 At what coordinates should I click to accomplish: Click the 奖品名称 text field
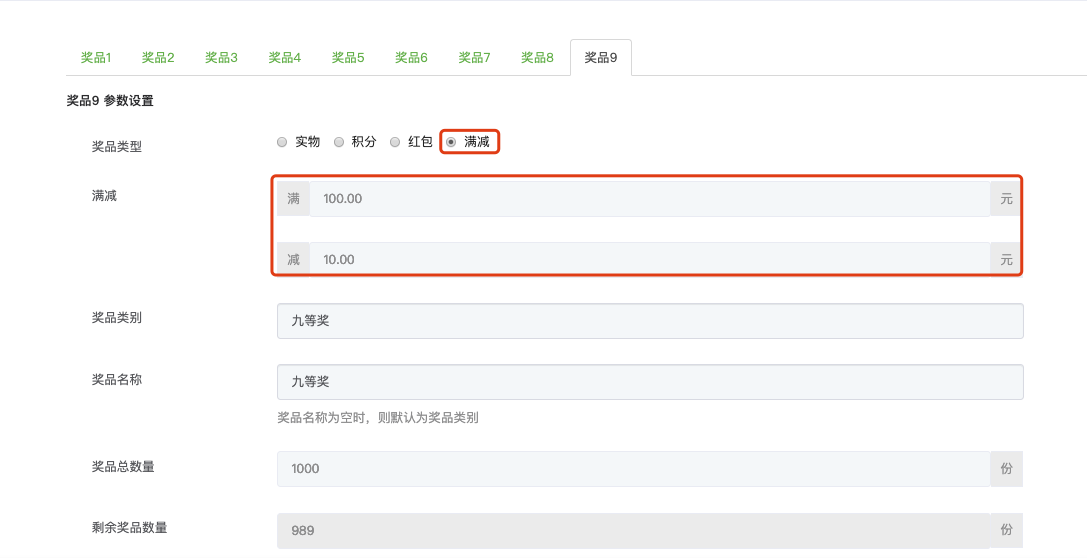[649, 382]
